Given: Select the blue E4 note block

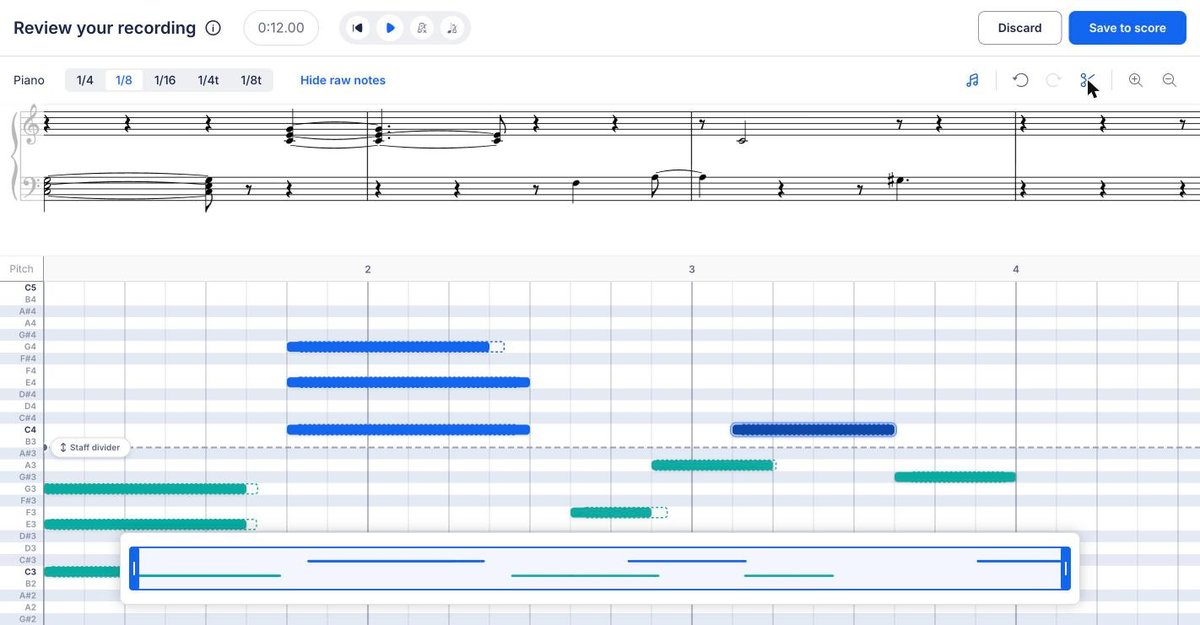Looking at the screenshot, I should point(408,382).
